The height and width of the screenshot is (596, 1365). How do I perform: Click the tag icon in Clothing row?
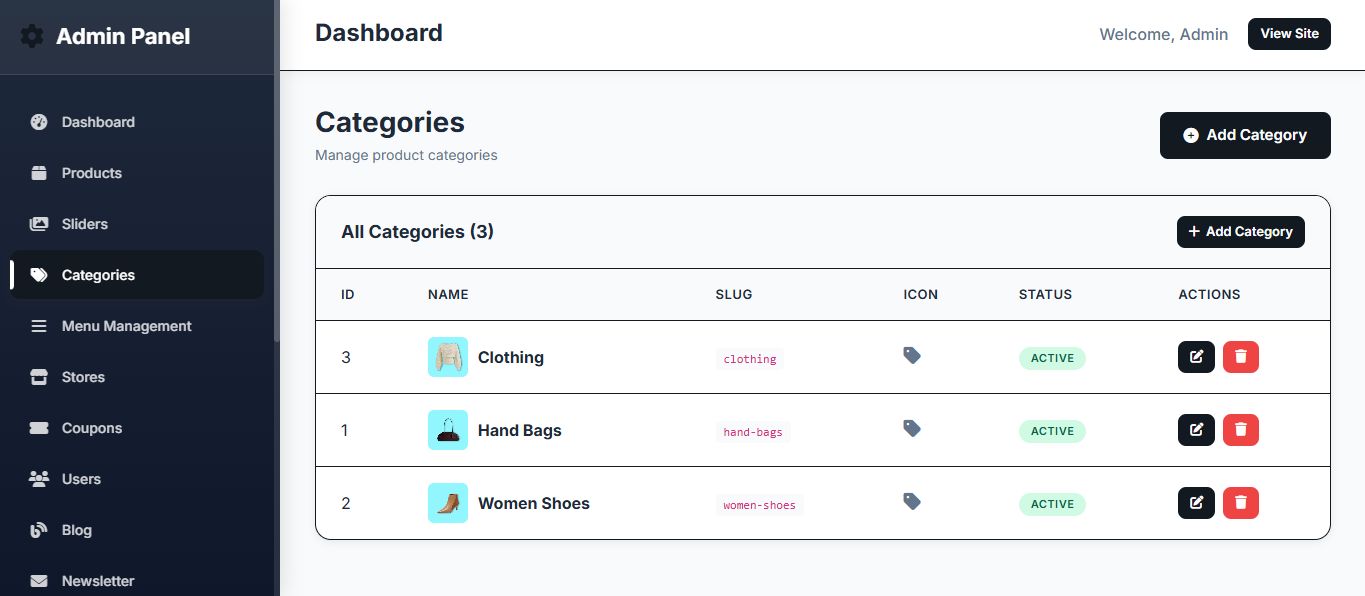pos(912,355)
